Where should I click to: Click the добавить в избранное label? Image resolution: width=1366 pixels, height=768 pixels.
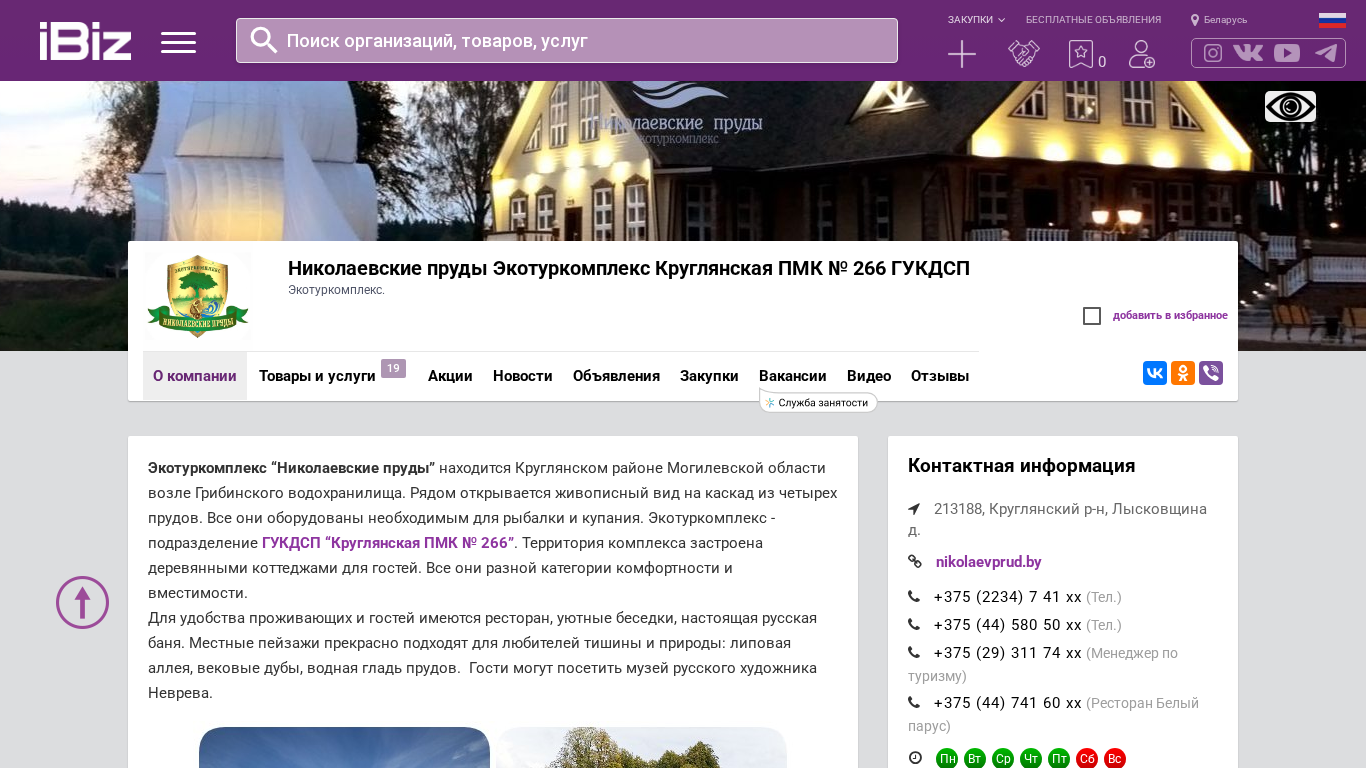click(1170, 316)
